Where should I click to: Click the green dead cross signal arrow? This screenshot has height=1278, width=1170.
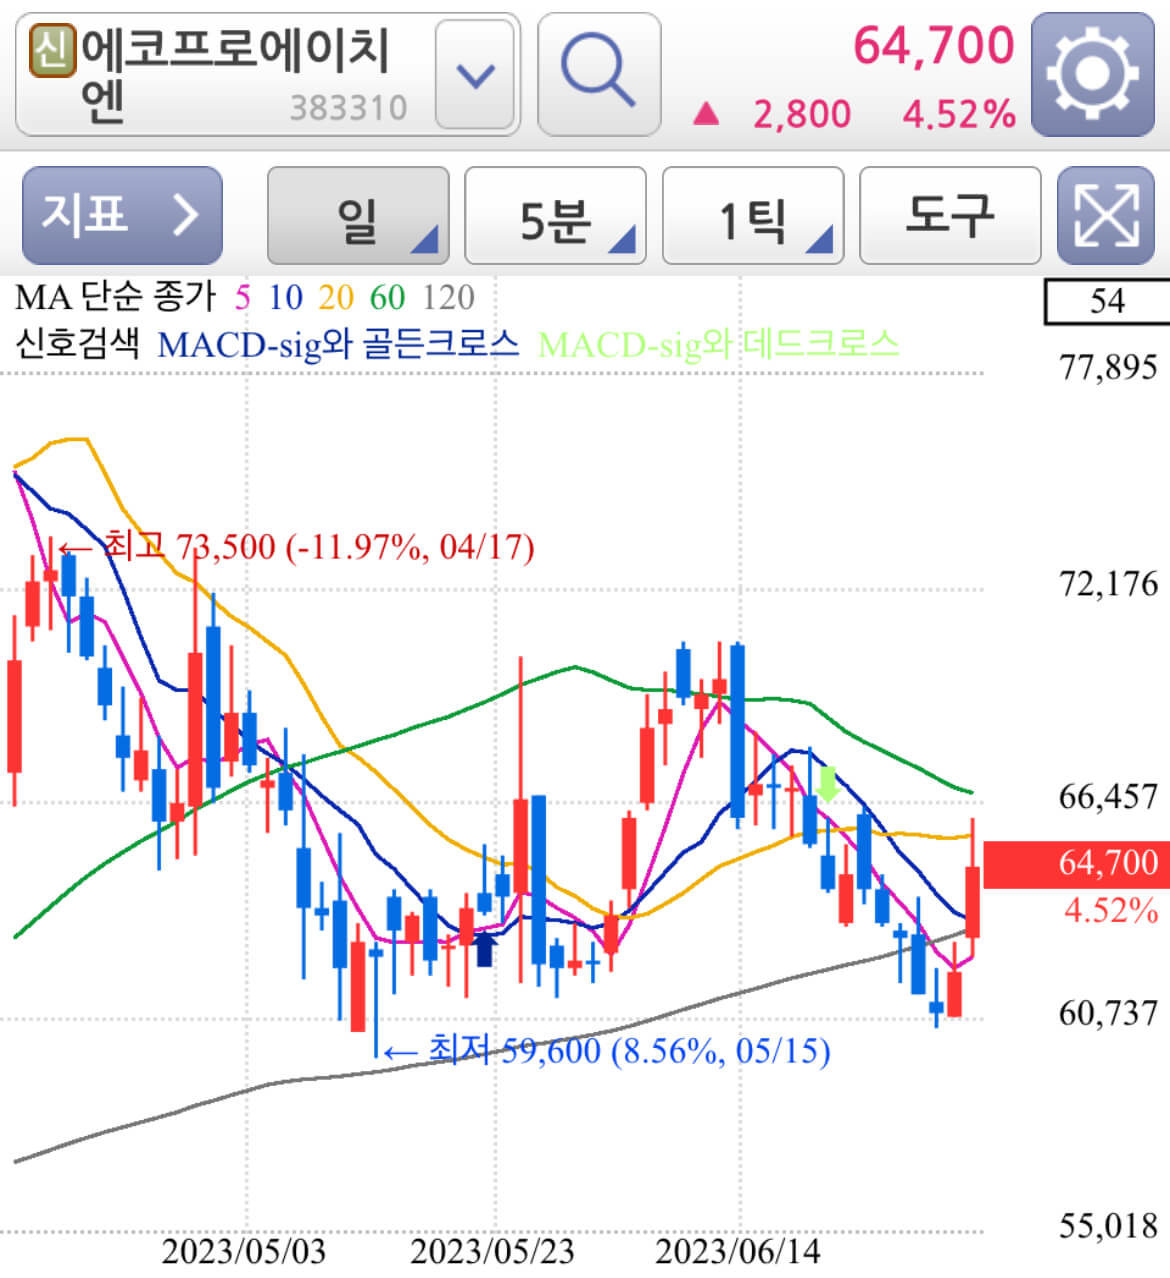coord(827,785)
